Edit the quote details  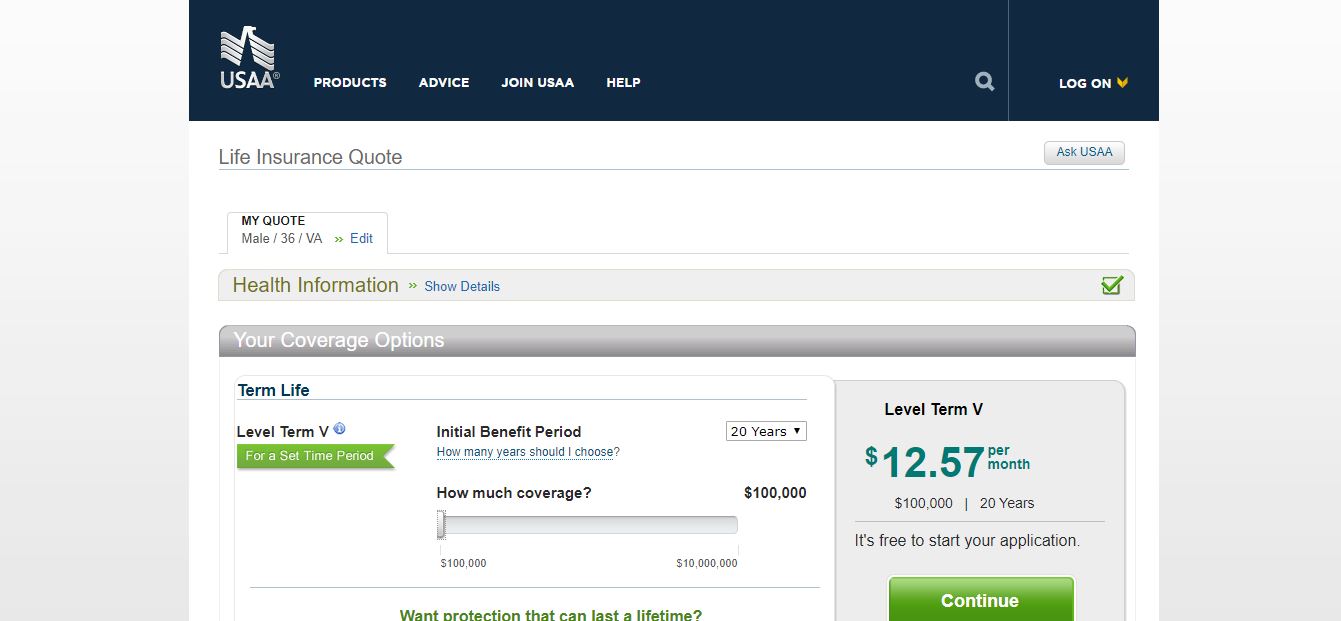[360, 238]
